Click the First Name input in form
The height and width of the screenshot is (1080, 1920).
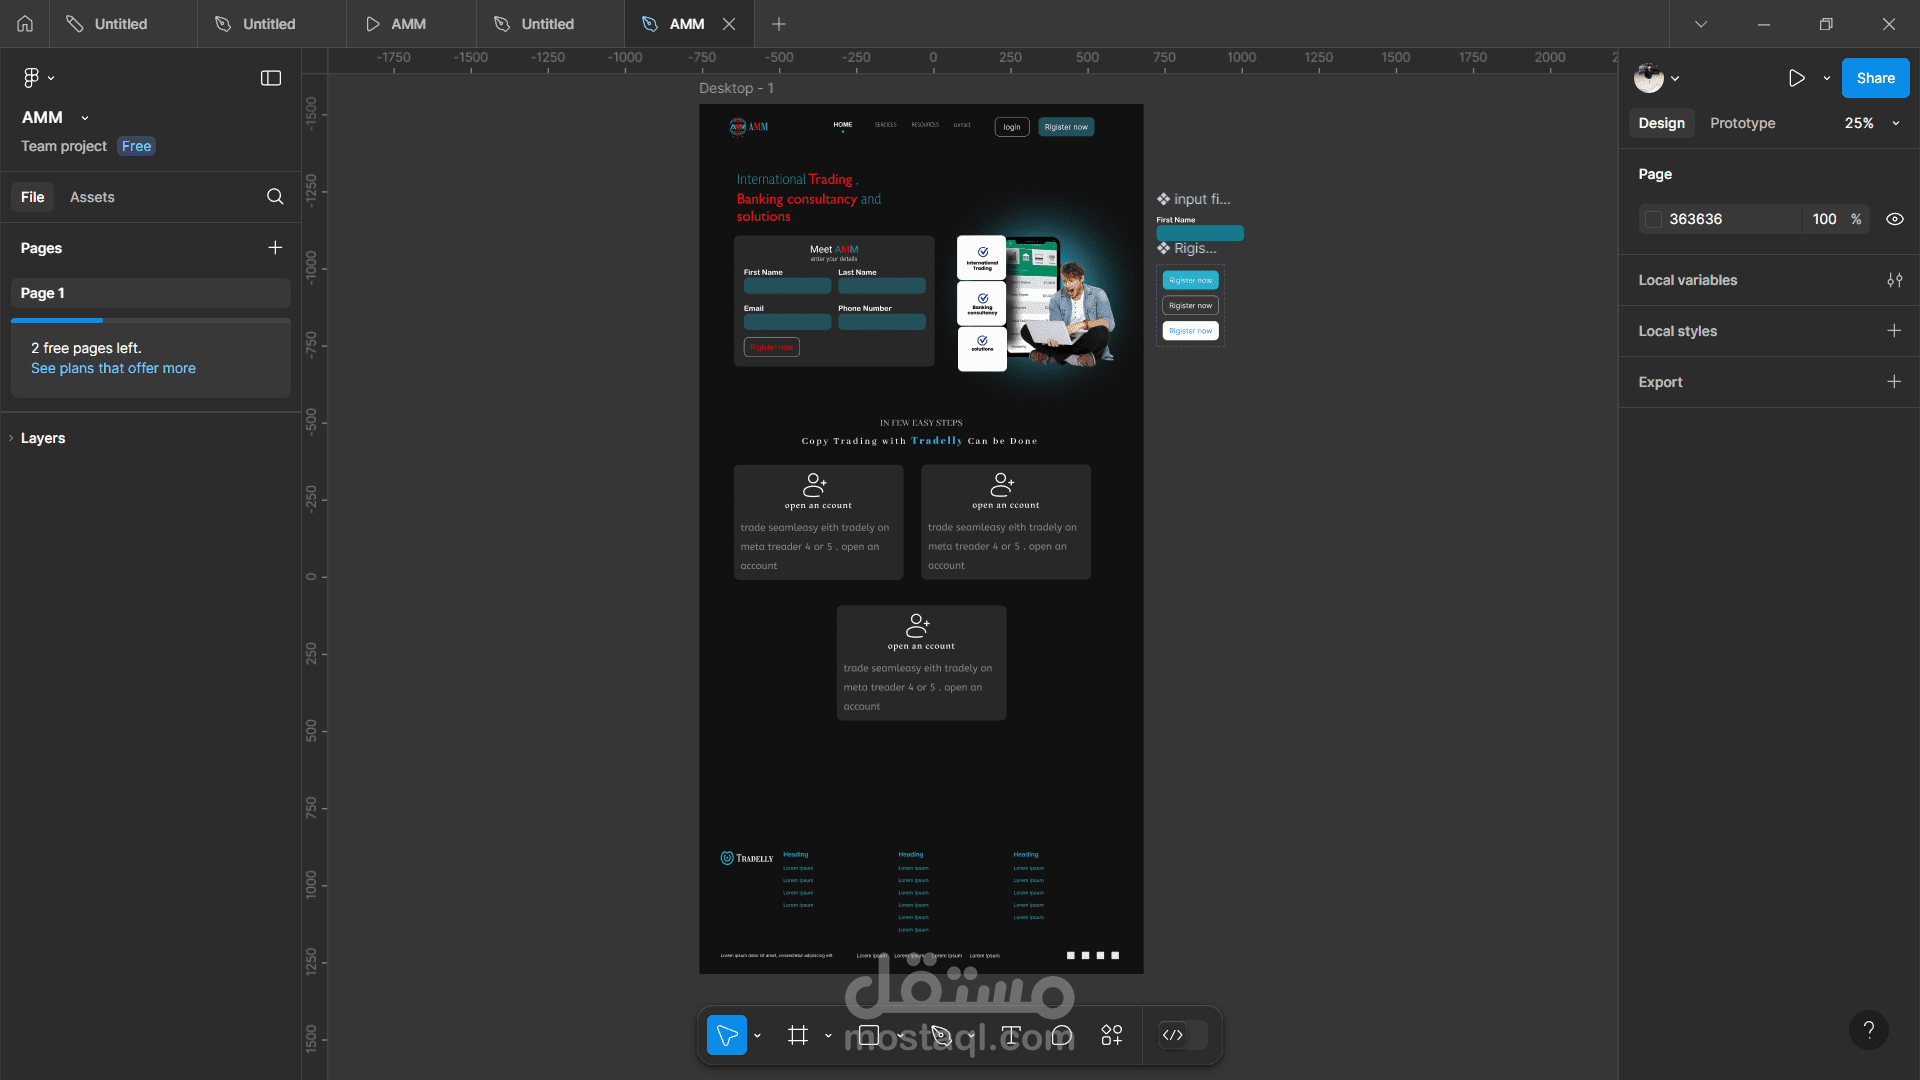pyautogui.click(x=787, y=286)
